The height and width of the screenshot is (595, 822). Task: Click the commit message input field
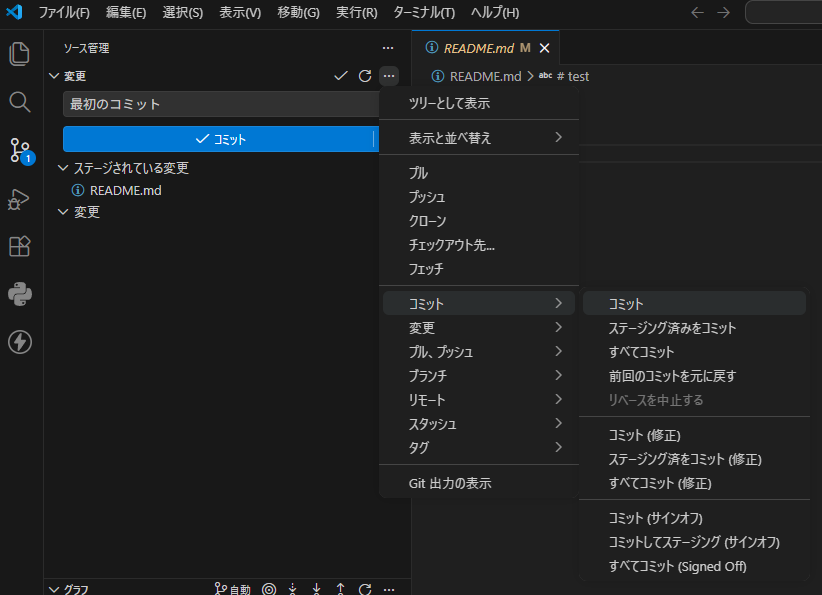(220, 104)
